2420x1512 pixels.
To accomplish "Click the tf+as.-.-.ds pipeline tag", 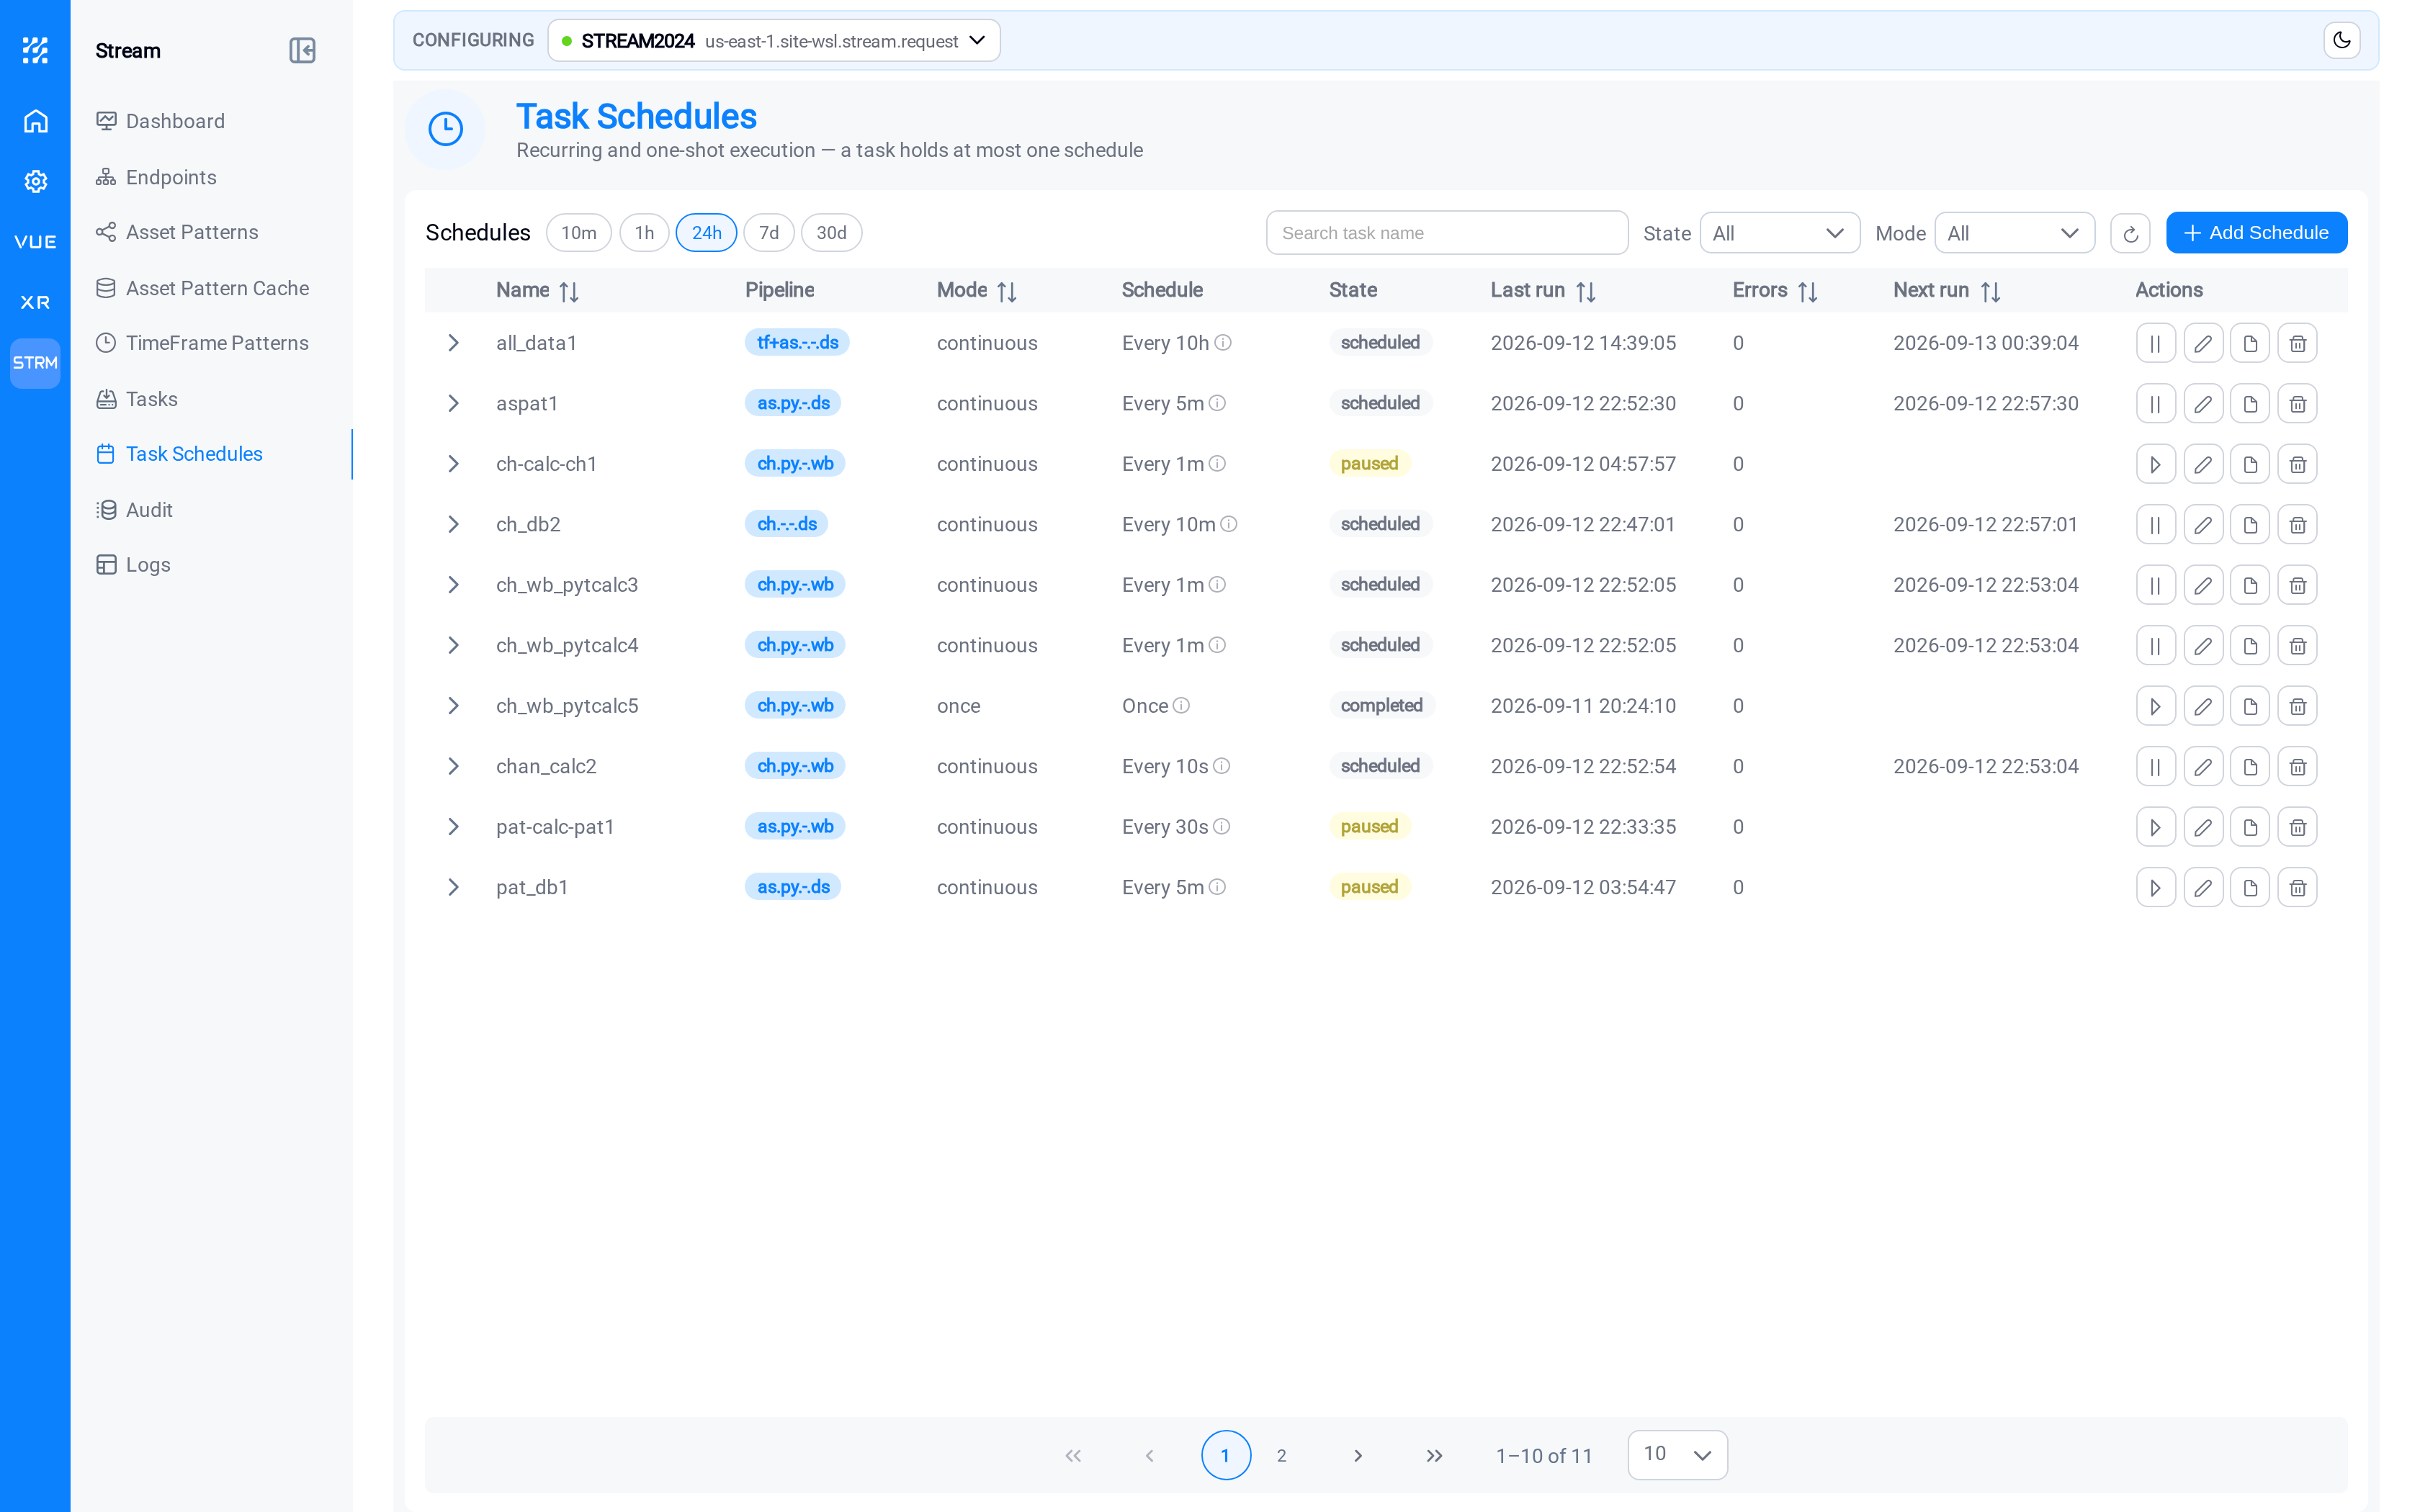I will [797, 343].
